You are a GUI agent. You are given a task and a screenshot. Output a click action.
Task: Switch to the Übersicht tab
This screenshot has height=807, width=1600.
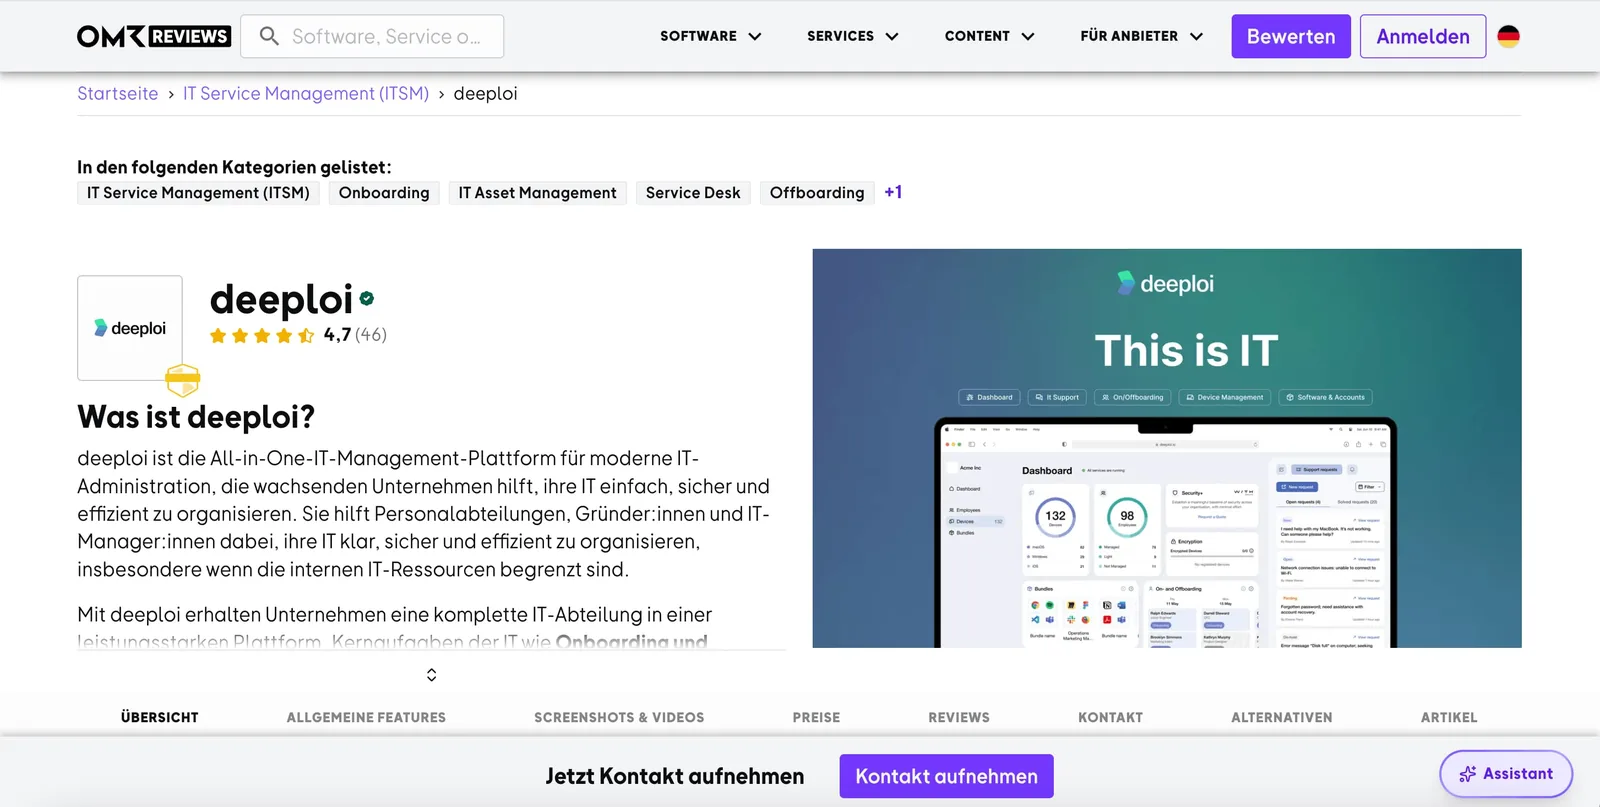click(160, 717)
